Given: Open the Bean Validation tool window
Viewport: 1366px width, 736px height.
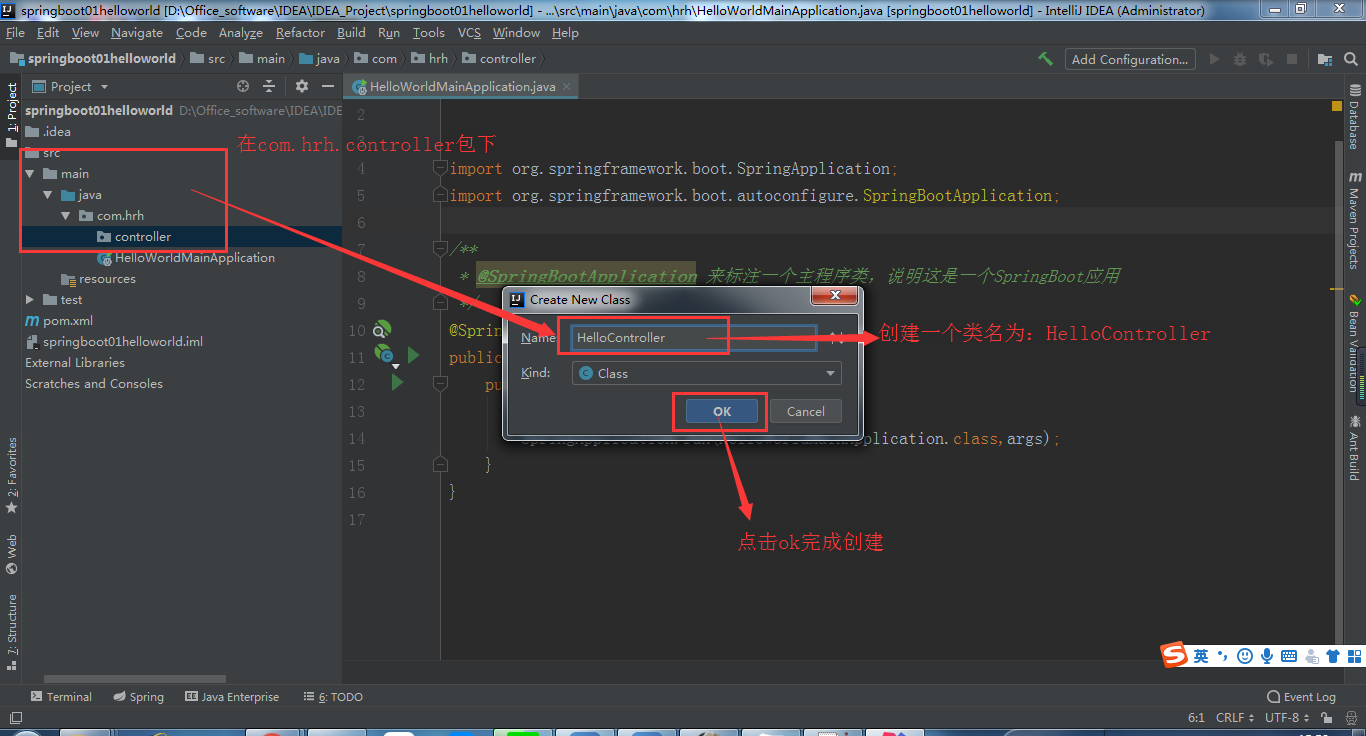Looking at the screenshot, I should [1354, 341].
